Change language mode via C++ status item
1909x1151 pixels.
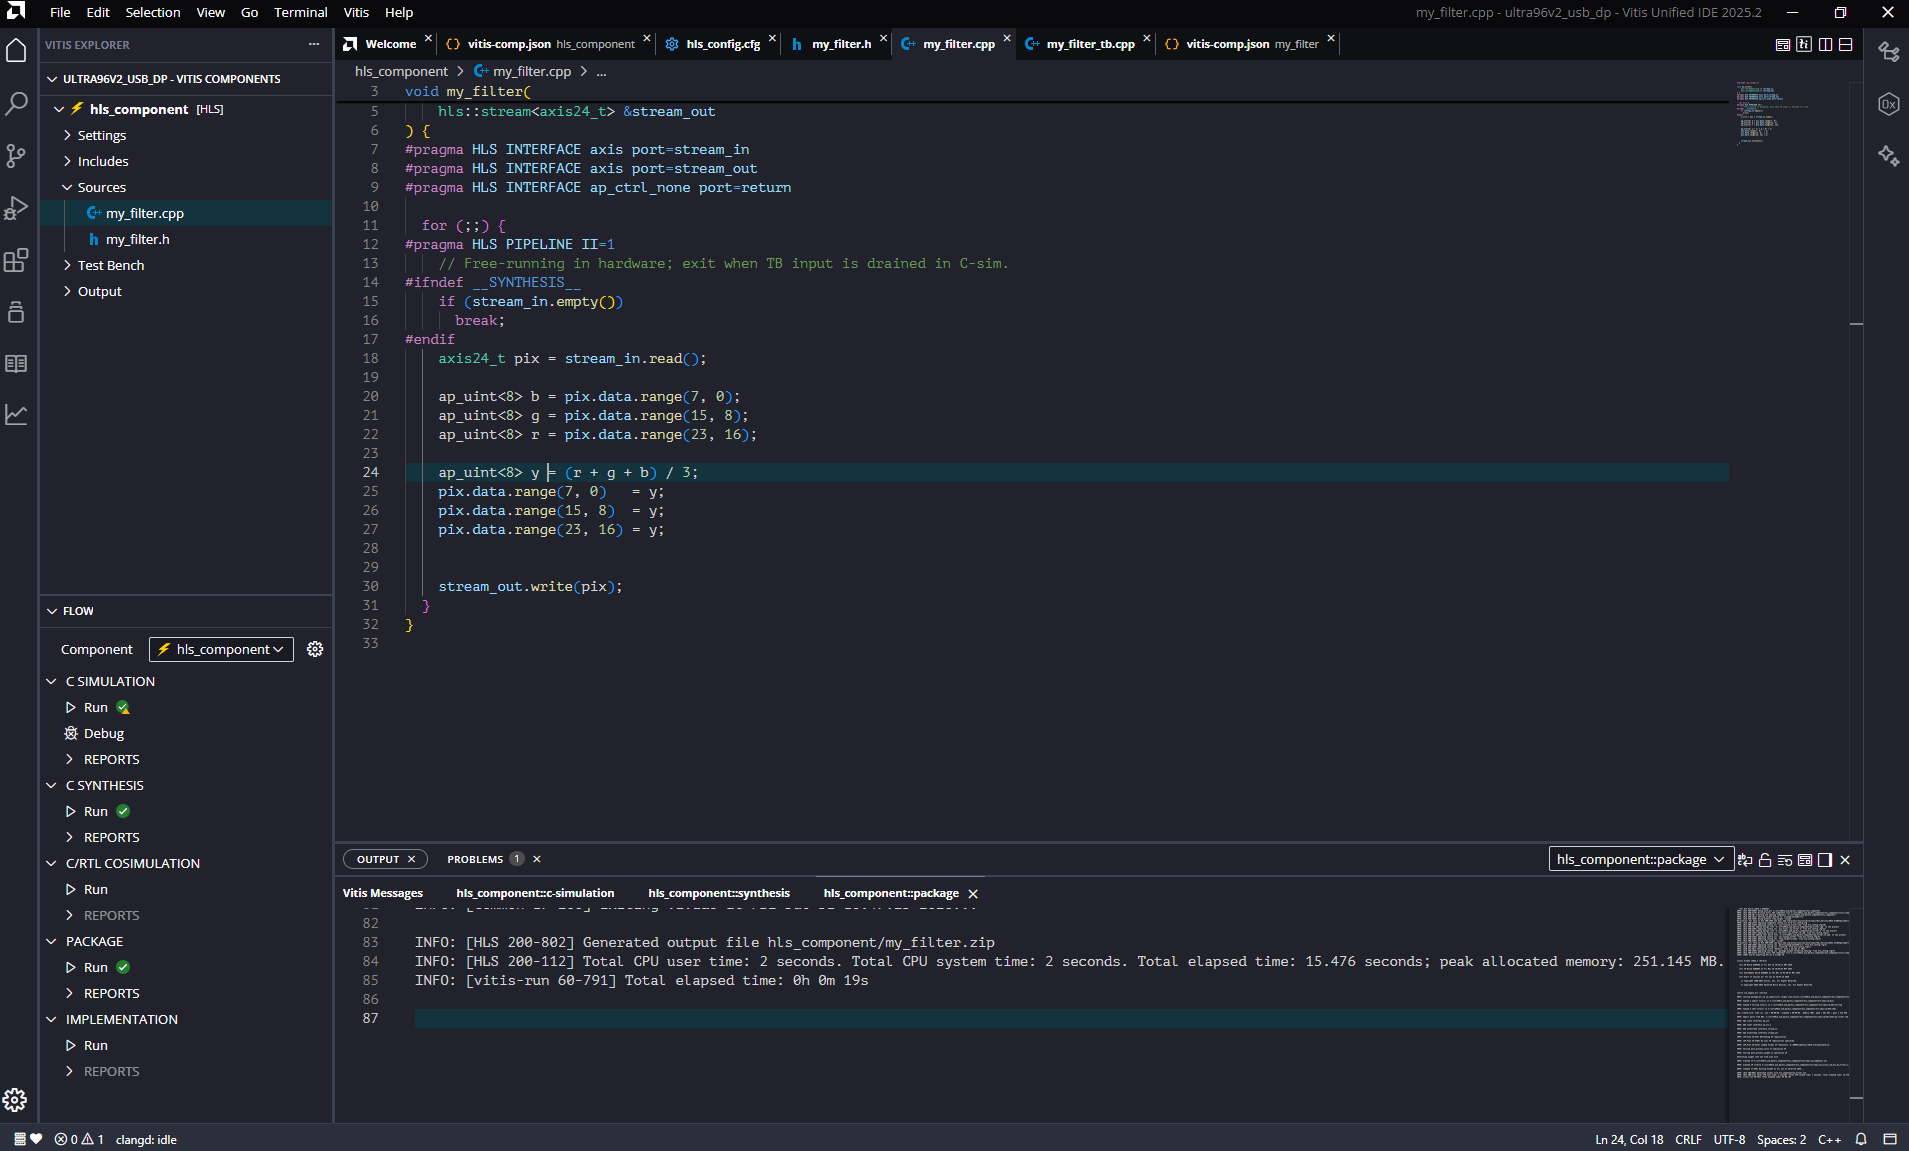tap(1829, 1139)
